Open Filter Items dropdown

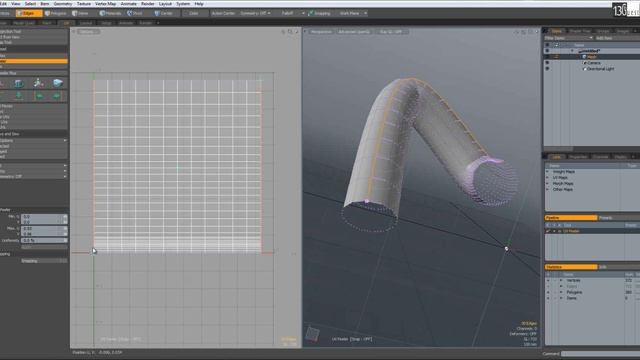(x=568, y=38)
